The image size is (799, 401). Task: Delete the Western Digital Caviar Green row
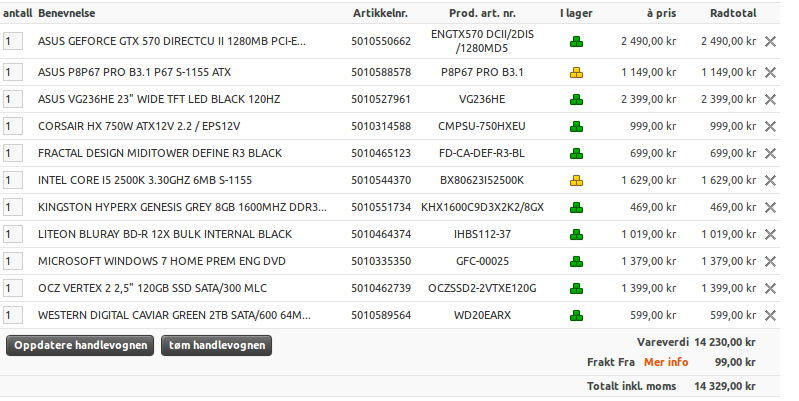[x=770, y=316]
